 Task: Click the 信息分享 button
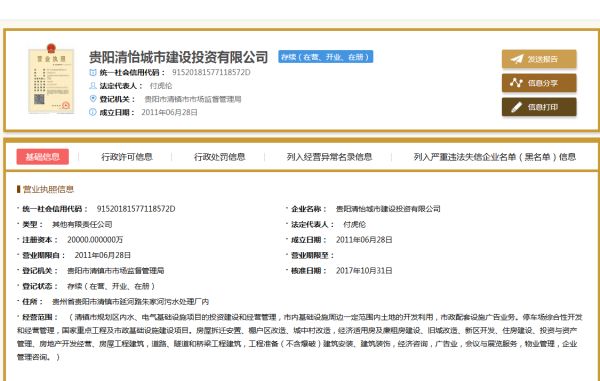pyautogui.click(x=539, y=83)
